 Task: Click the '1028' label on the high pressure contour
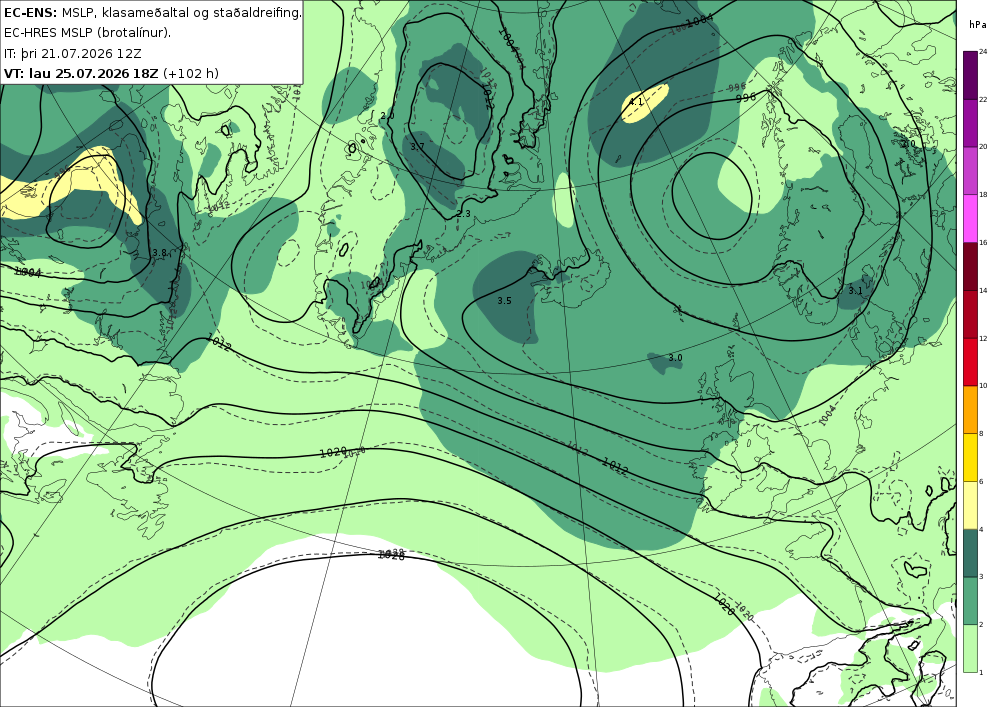[391, 555]
